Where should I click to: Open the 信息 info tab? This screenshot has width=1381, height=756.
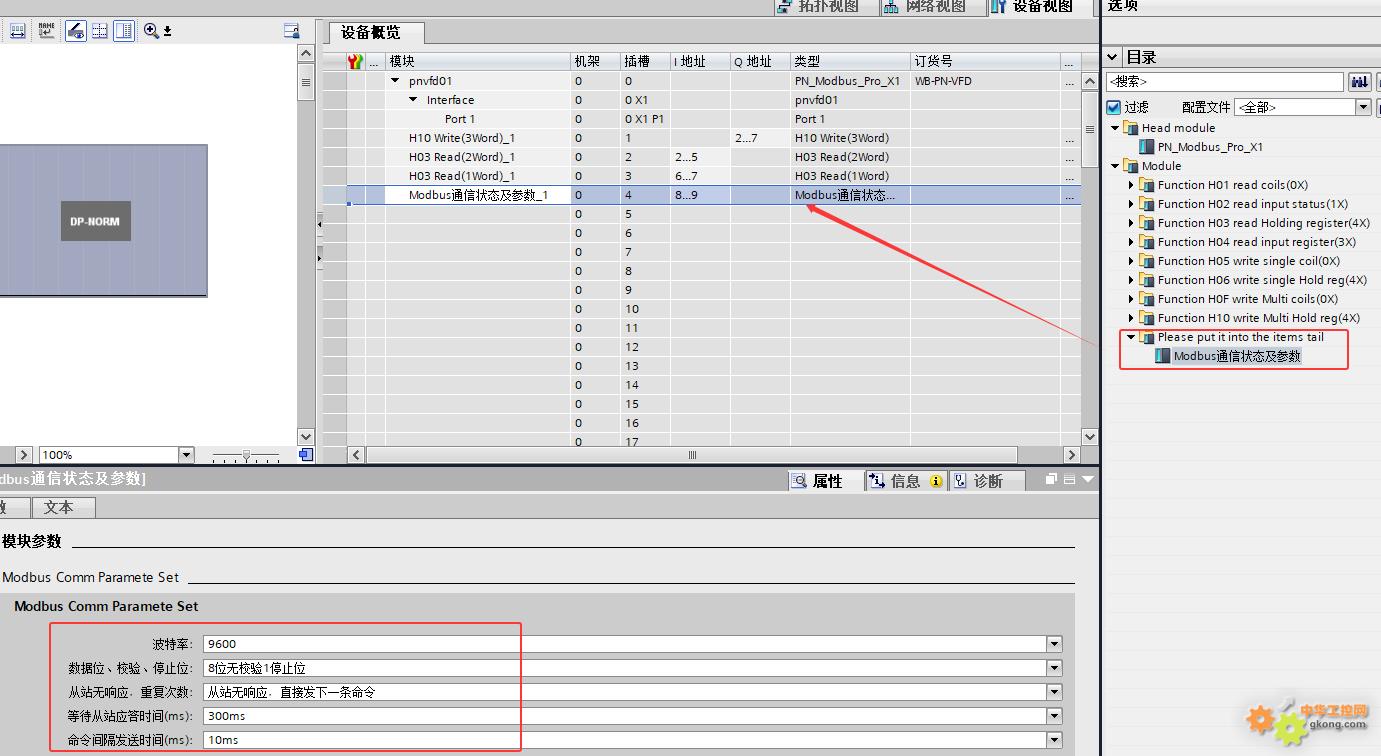coord(904,481)
